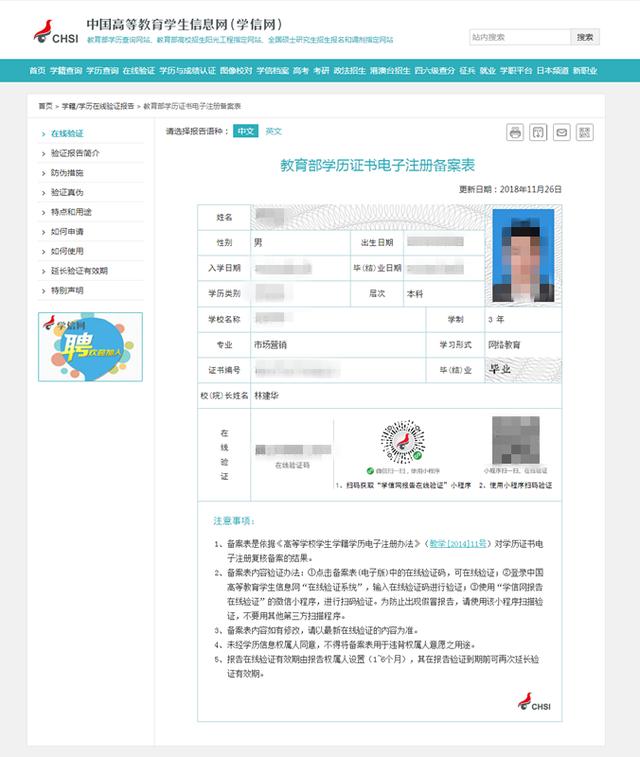Open the 教学[2014]11号 link
This screenshot has height=757, width=640.
tap(457, 542)
